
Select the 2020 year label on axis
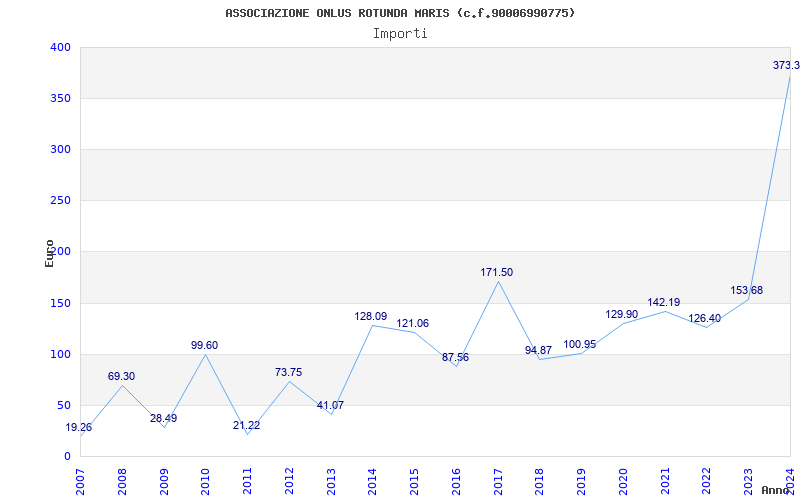623,482
